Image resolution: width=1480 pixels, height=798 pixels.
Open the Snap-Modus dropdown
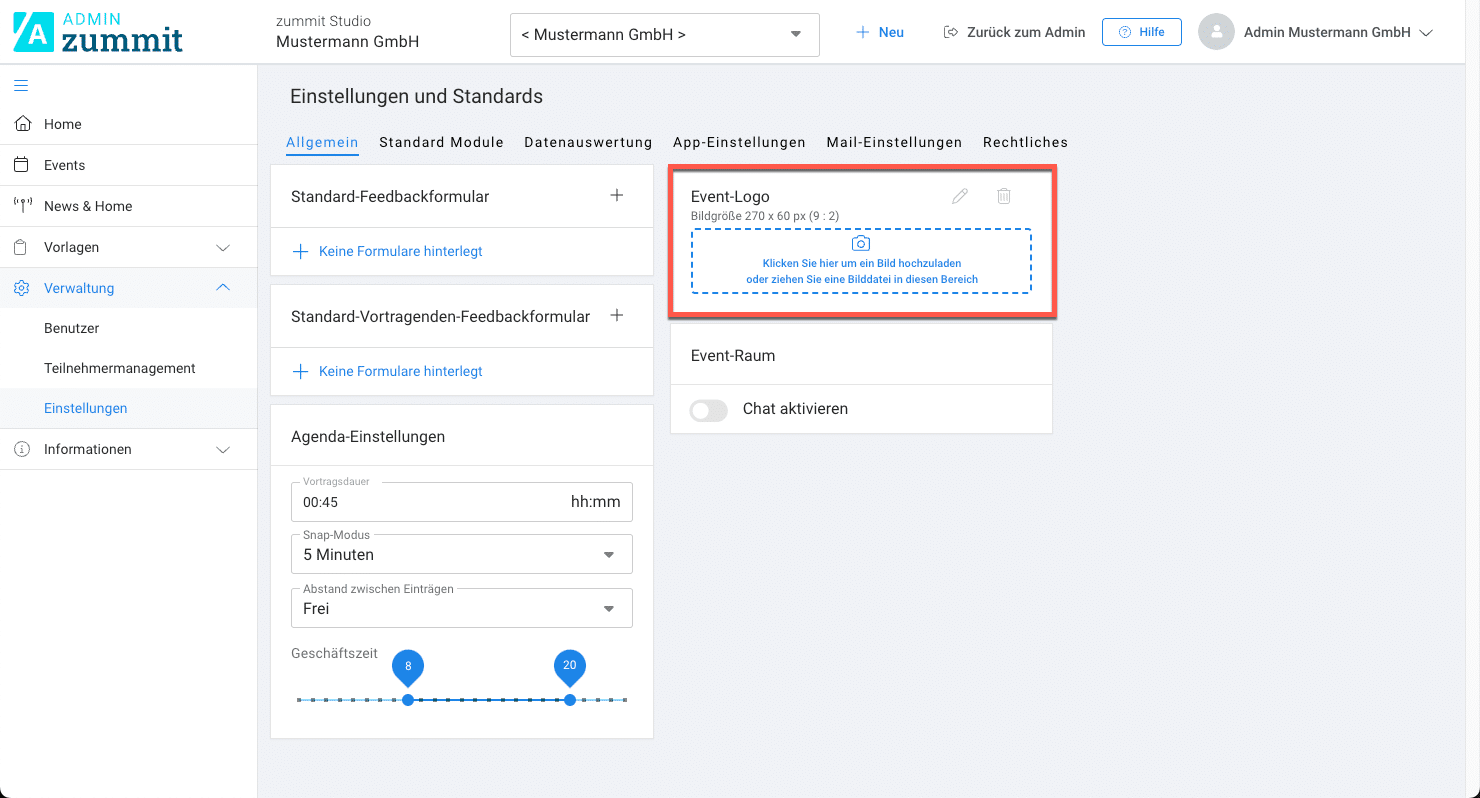[x=461, y=555]
